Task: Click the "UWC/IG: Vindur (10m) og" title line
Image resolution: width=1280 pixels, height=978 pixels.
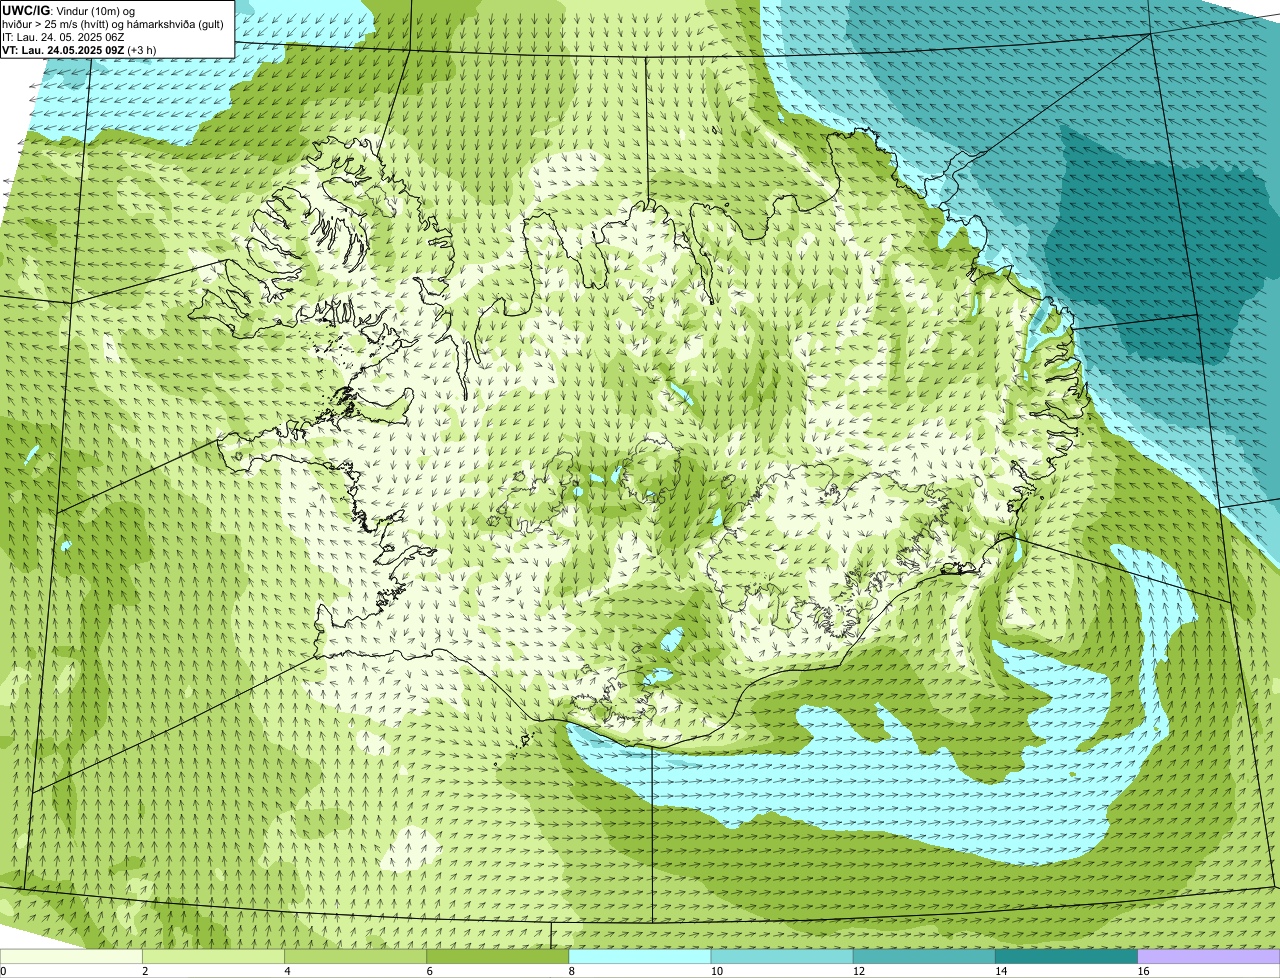Action: click(68, 11)
